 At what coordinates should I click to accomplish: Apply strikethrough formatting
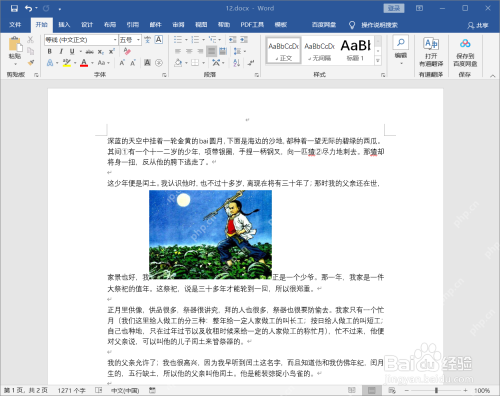(x=89, y=52)
